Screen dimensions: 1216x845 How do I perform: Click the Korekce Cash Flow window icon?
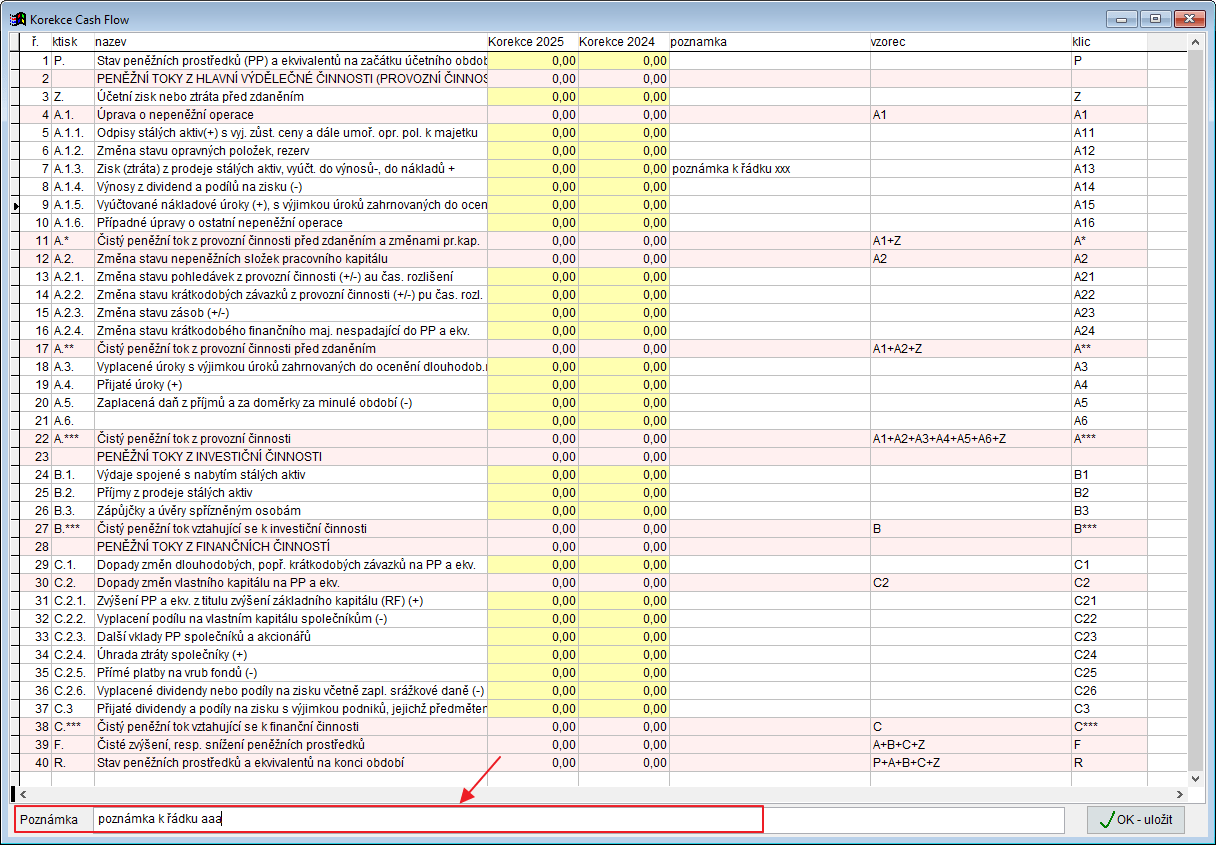click(x=17, y=19)
